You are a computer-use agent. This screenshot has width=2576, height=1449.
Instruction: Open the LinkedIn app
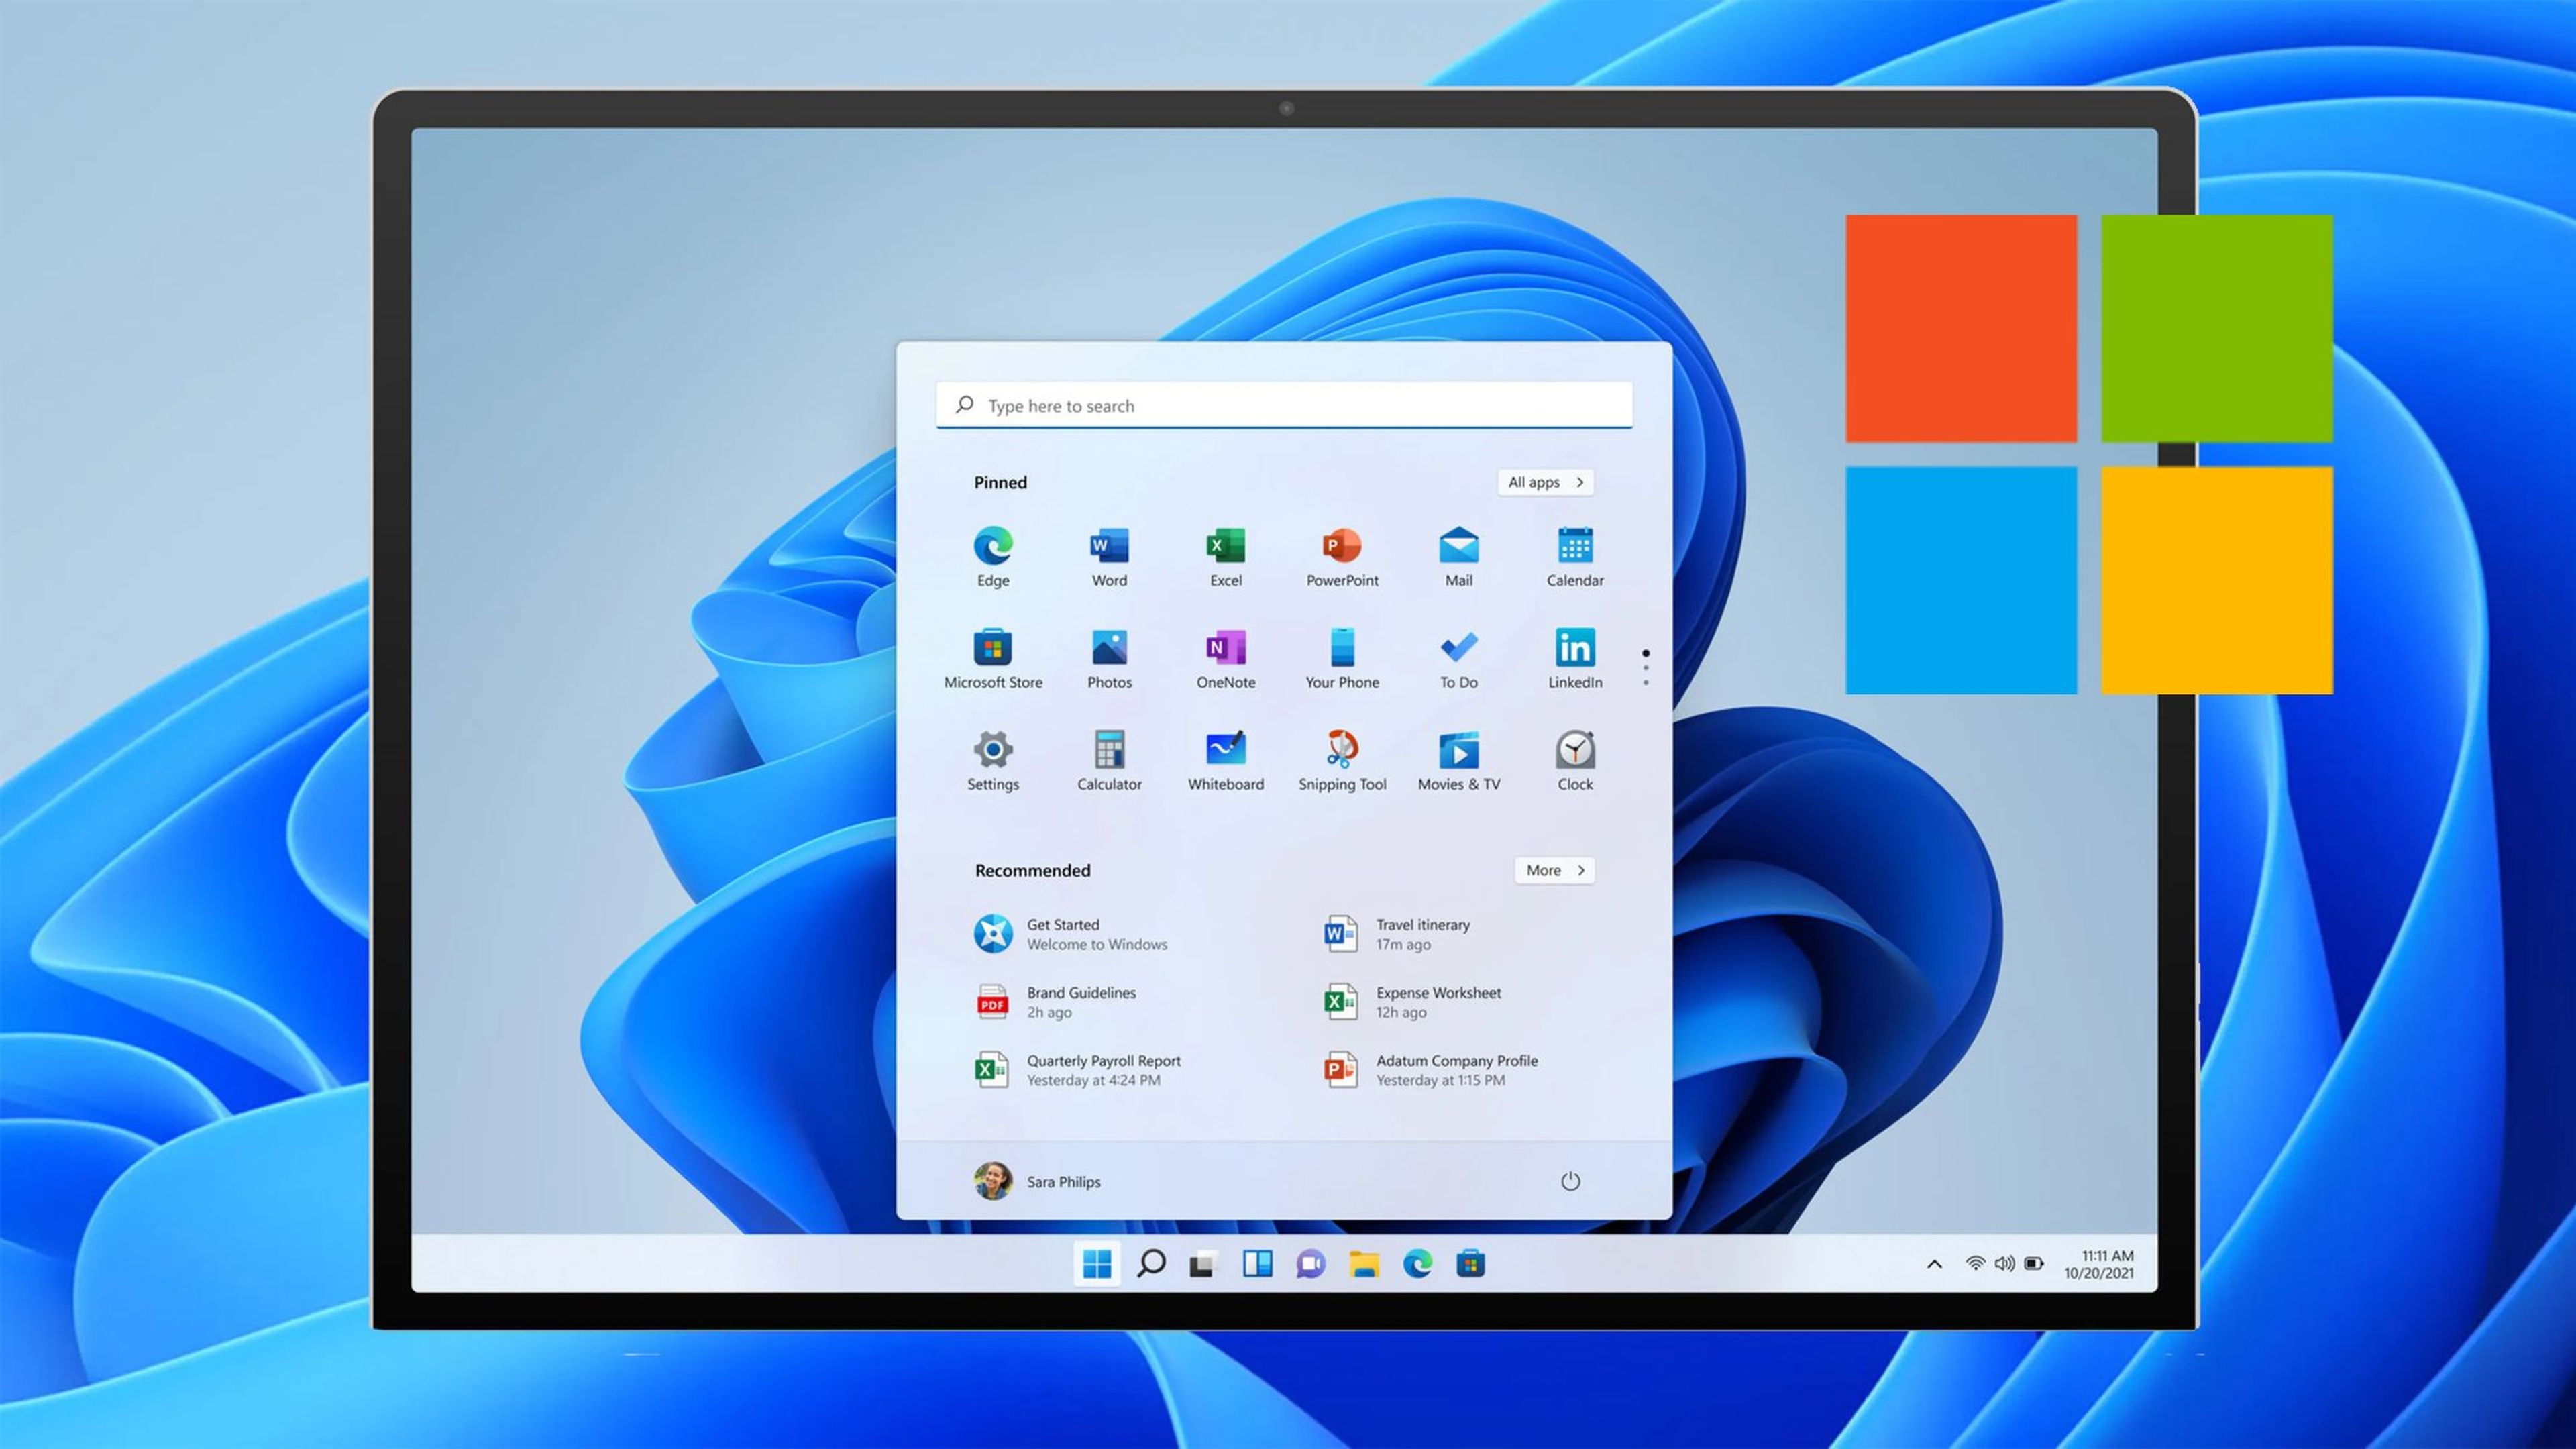point(1575,658)
